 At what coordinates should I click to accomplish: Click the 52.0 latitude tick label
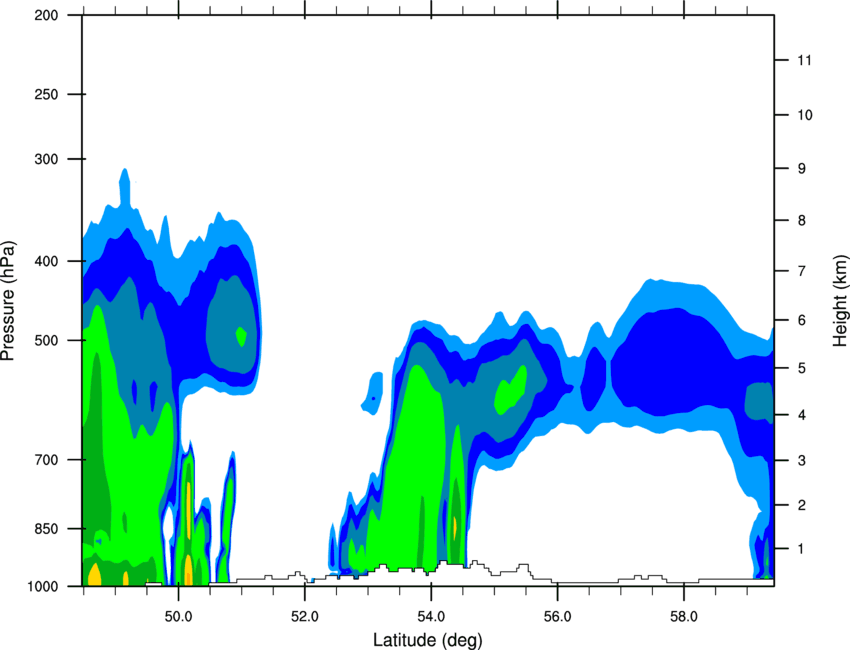pyautogui.click(x=305, y=617)
